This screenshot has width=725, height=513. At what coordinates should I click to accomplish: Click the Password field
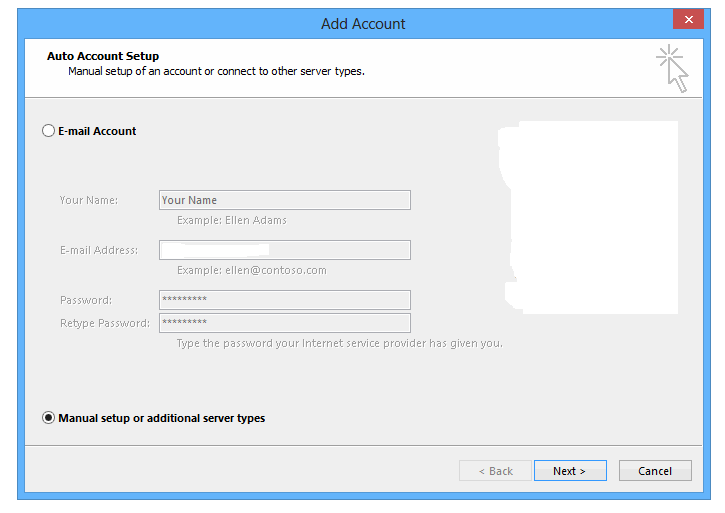pos(285,300)
